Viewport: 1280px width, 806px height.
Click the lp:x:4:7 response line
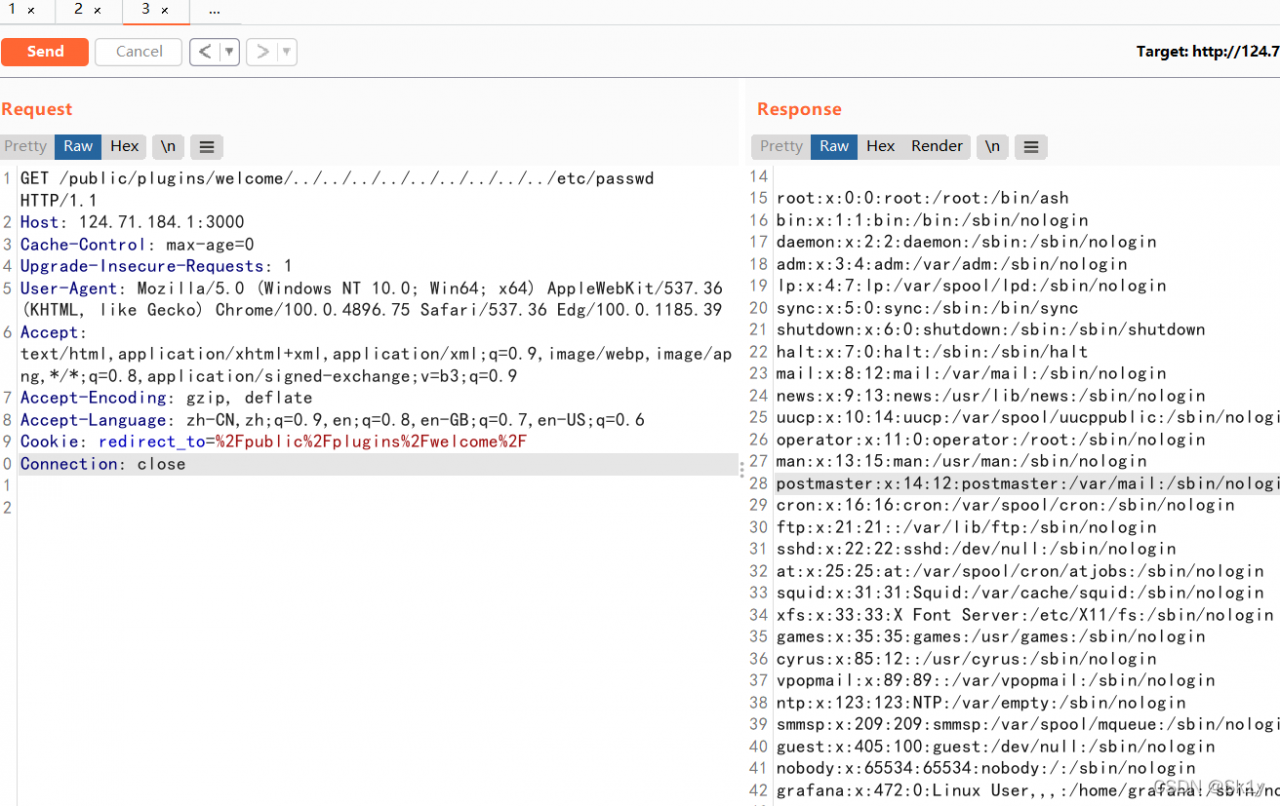tap(971, 286)
